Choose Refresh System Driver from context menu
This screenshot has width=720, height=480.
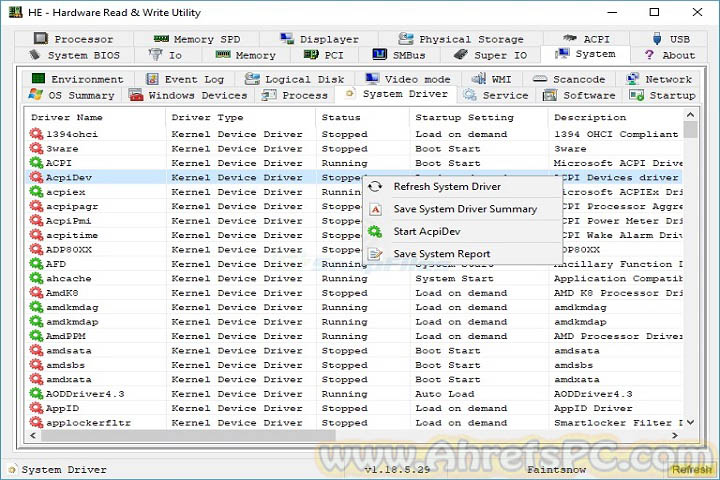(463, 186)
